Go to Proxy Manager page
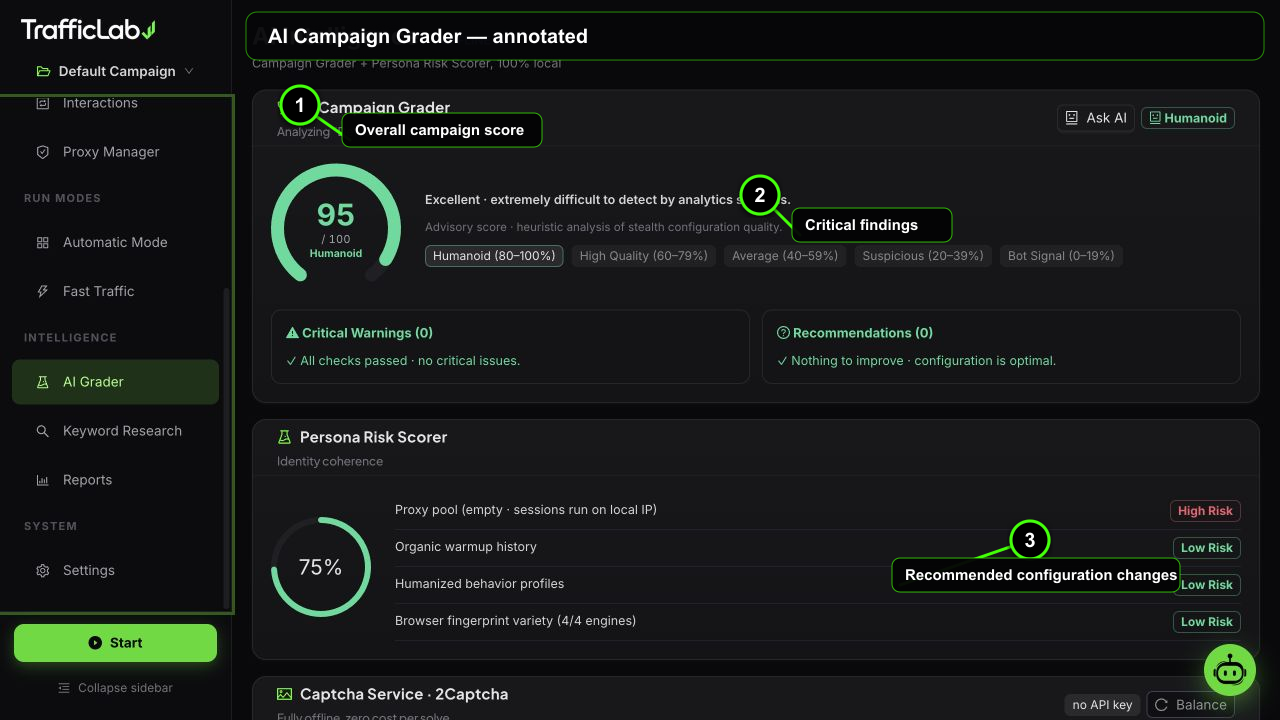This screenshot has width=1280, height=720. 115,152
